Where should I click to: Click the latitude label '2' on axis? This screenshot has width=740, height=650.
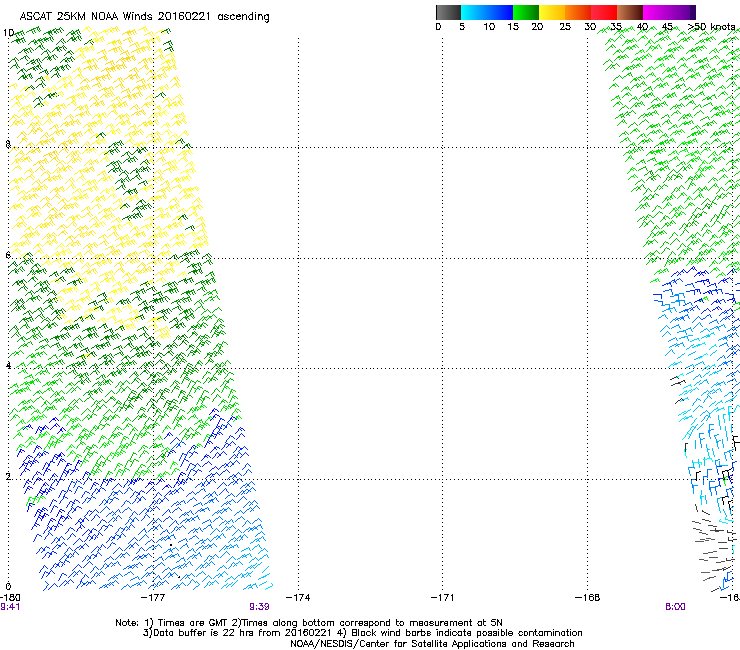8,476
